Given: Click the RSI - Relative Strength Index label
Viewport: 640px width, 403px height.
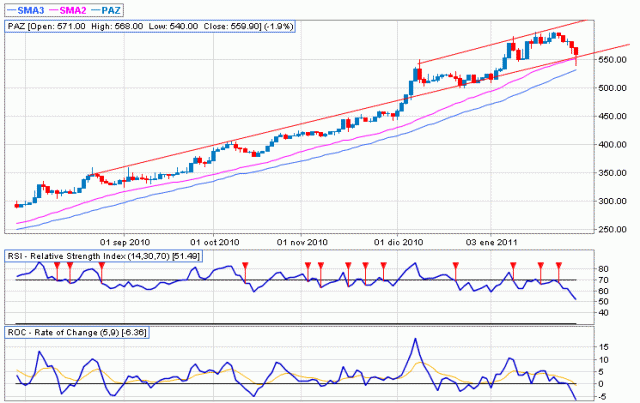Looking at the screenshot, I should pos(104,256).
